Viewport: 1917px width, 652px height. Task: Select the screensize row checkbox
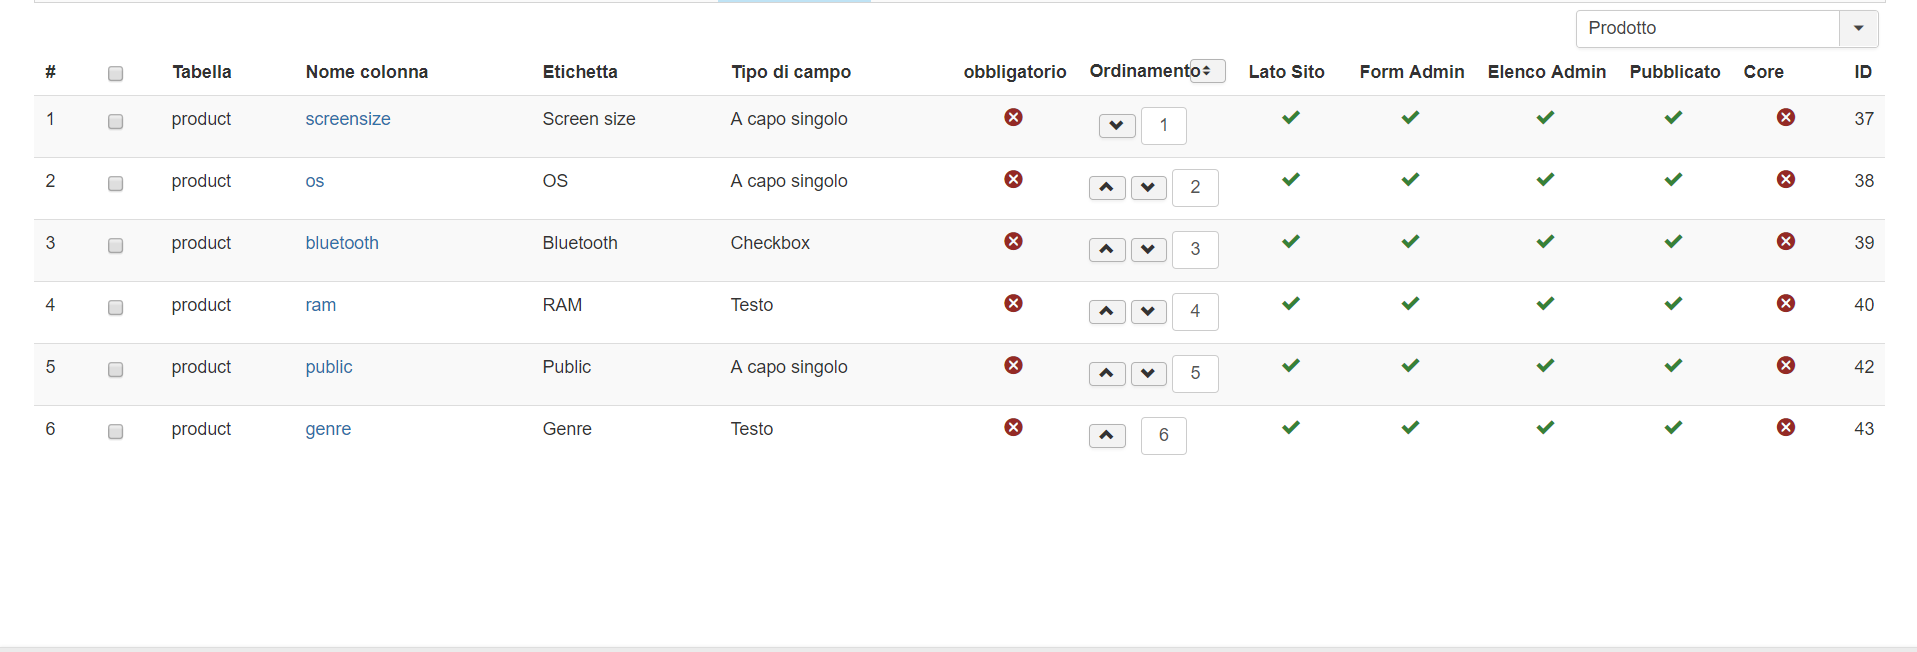pos(115,121)
